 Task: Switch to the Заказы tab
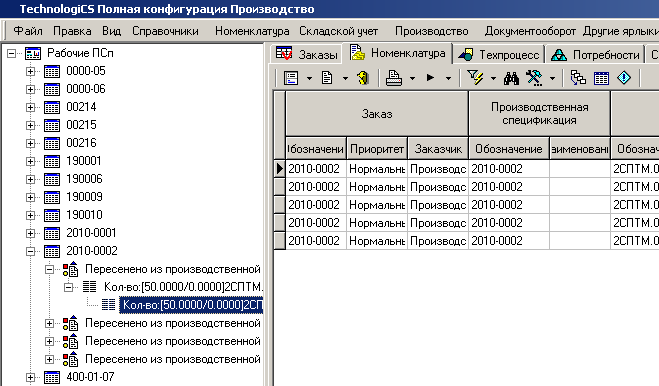click(x=307, y=54)
